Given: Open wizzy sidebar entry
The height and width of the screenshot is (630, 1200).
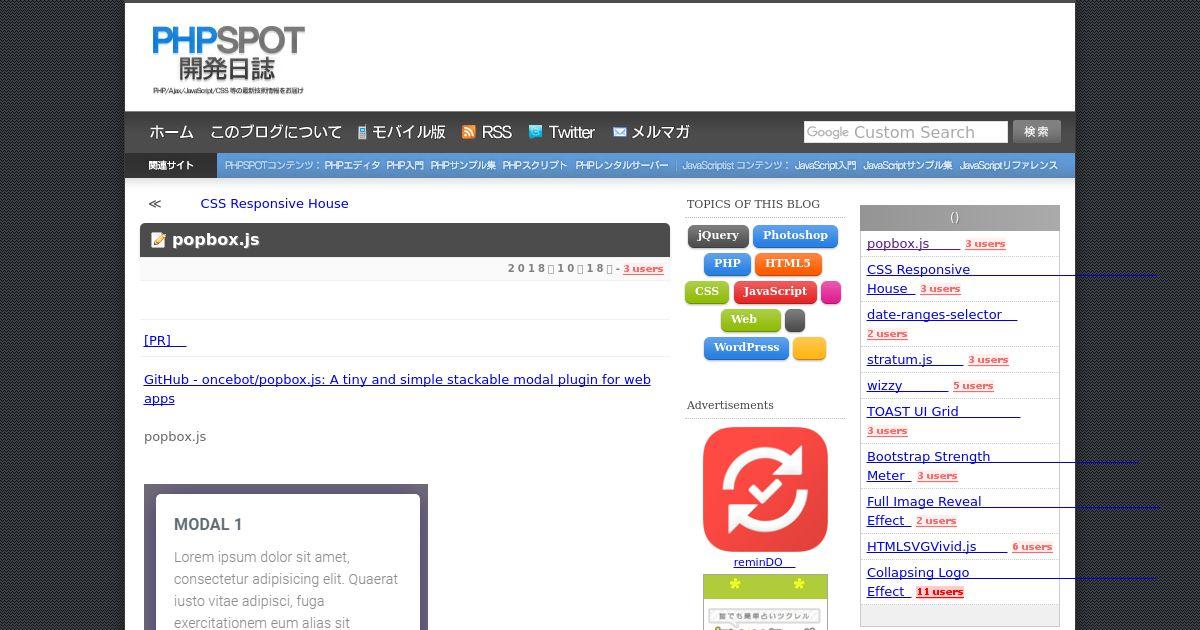Looking at the screenshot, I should tap(907, 386).
